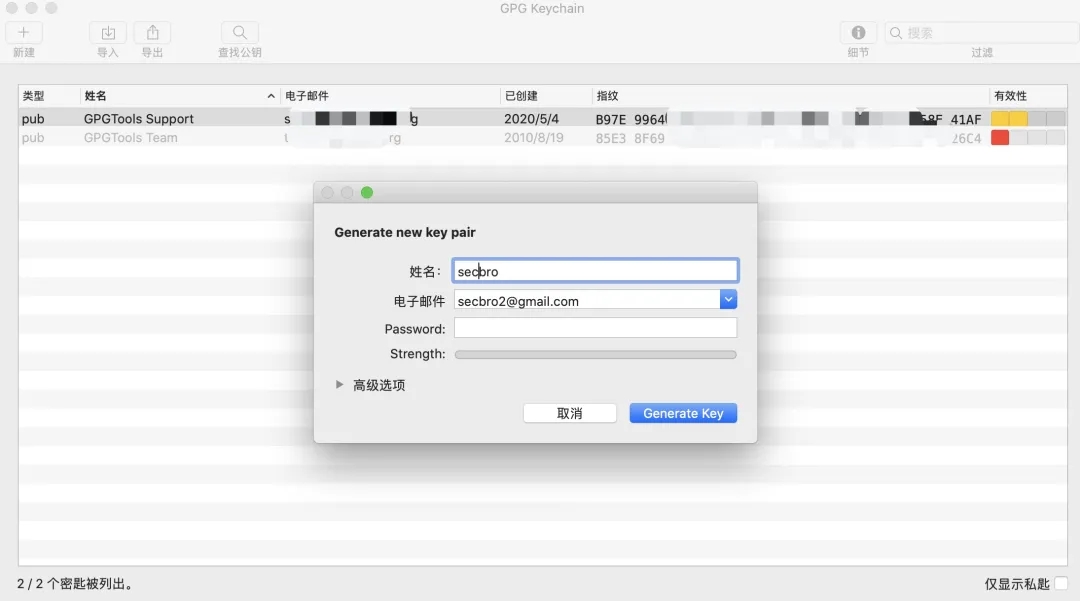The height and width of the screenshot is (601, 1080).
Task: Click the Export (导出) toolbar icon
Action: [x=152, y=33]
